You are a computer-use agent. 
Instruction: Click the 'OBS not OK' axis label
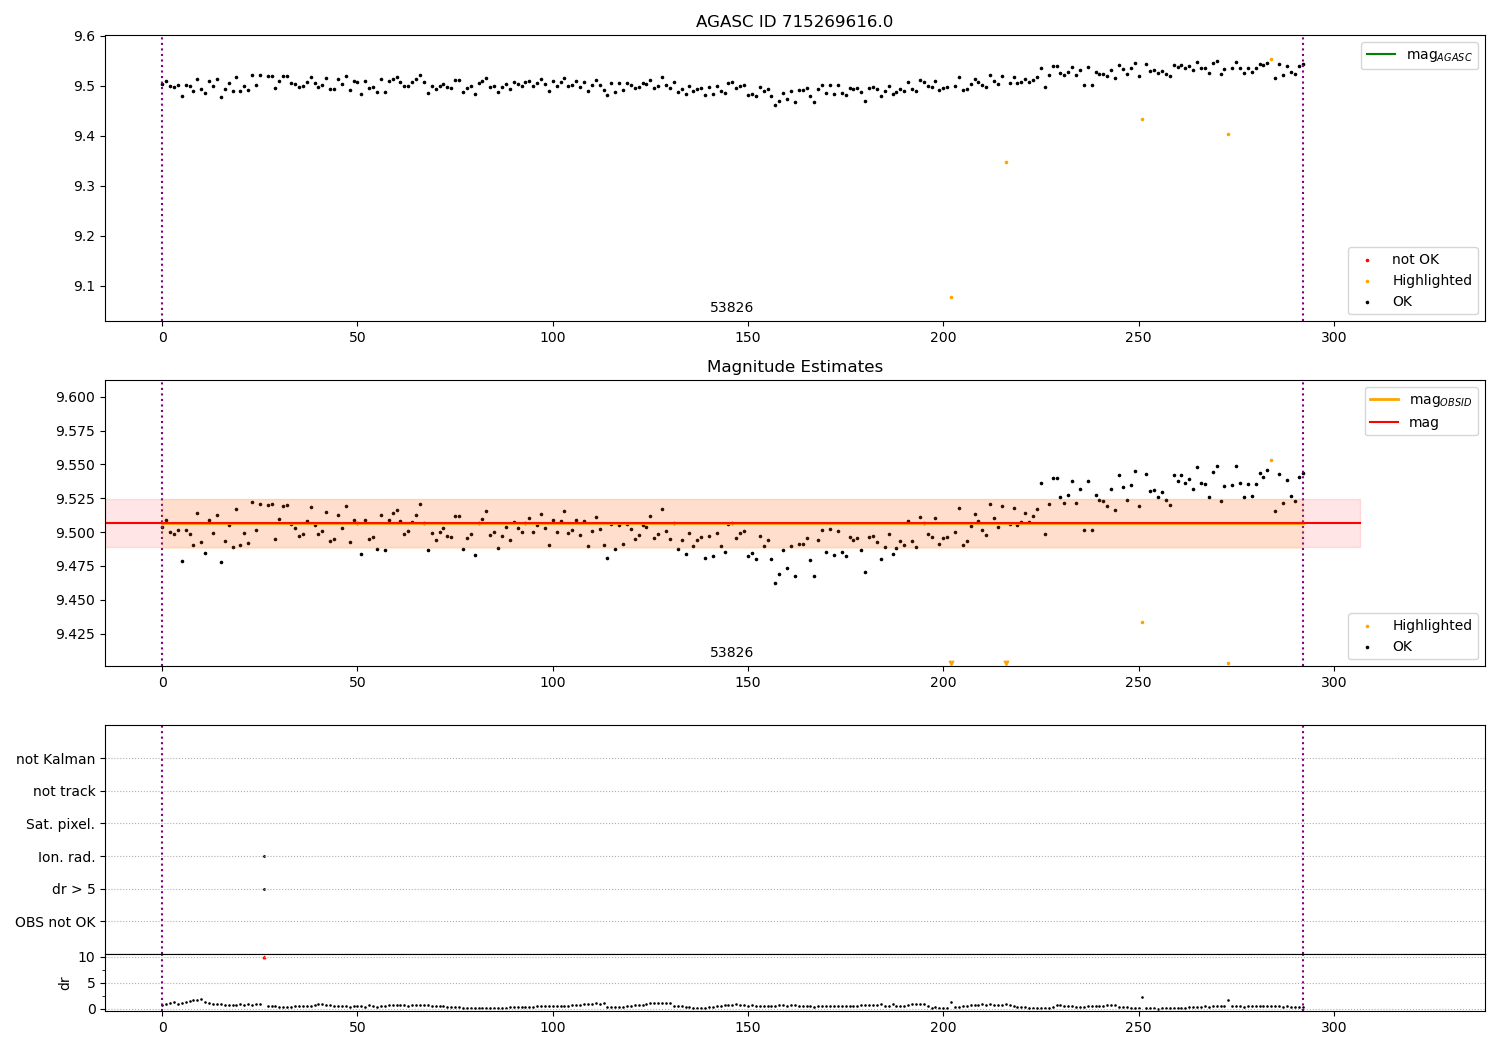tap(55, 922)
